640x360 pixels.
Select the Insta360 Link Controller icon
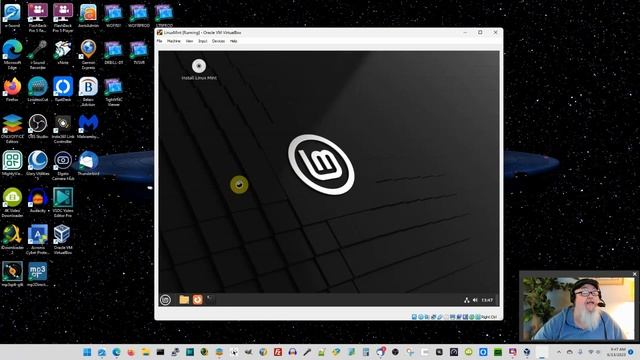pyautogui.click(x=63, y=129)
